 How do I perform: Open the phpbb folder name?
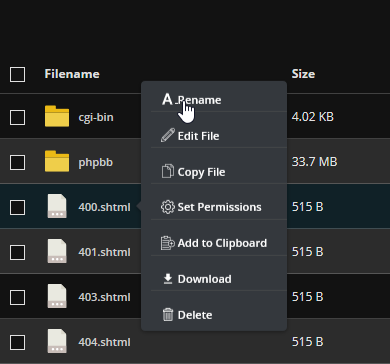96,162
